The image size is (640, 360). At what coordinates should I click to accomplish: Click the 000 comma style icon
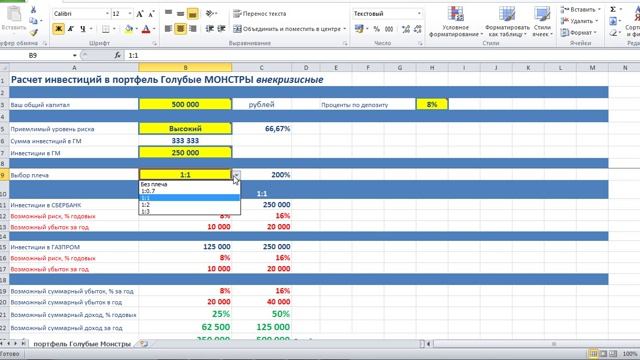pyautogui.click(x=389, y=29)
